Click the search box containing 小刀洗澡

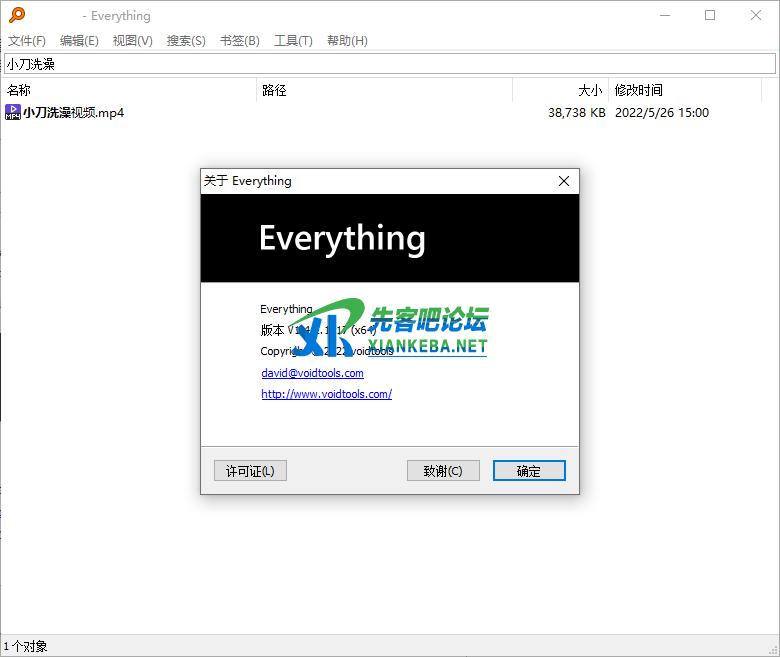point(390,64)
